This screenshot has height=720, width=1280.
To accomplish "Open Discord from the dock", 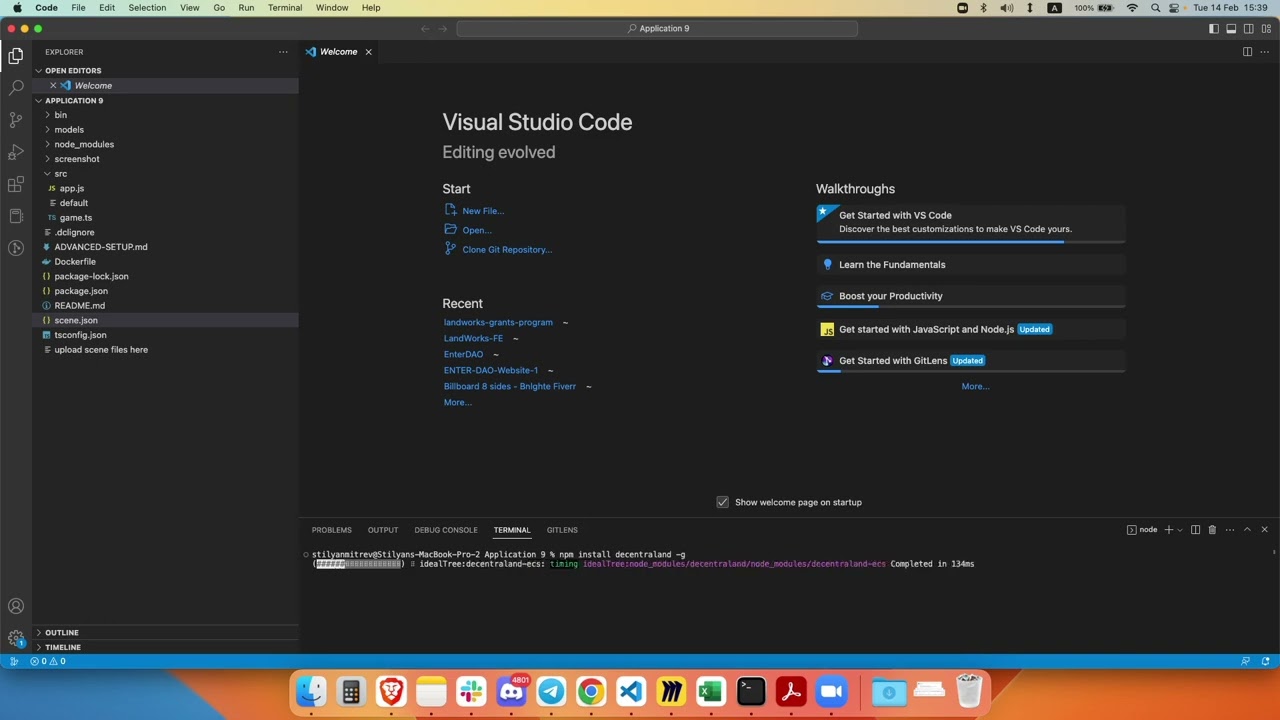I will [511, 691].
